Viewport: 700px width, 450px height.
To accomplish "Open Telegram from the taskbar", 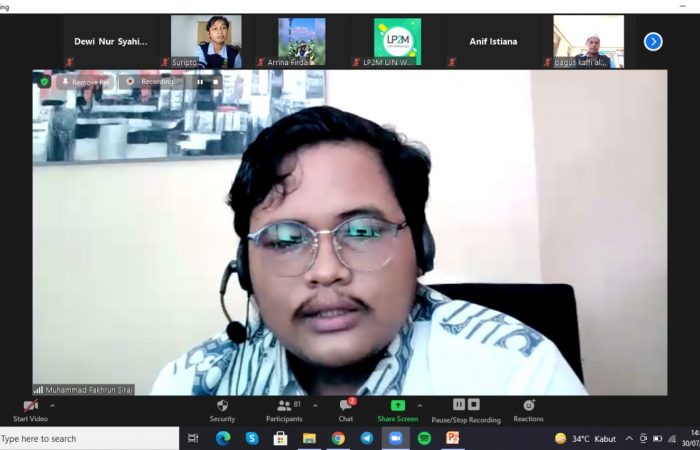I will pos(367,438).
